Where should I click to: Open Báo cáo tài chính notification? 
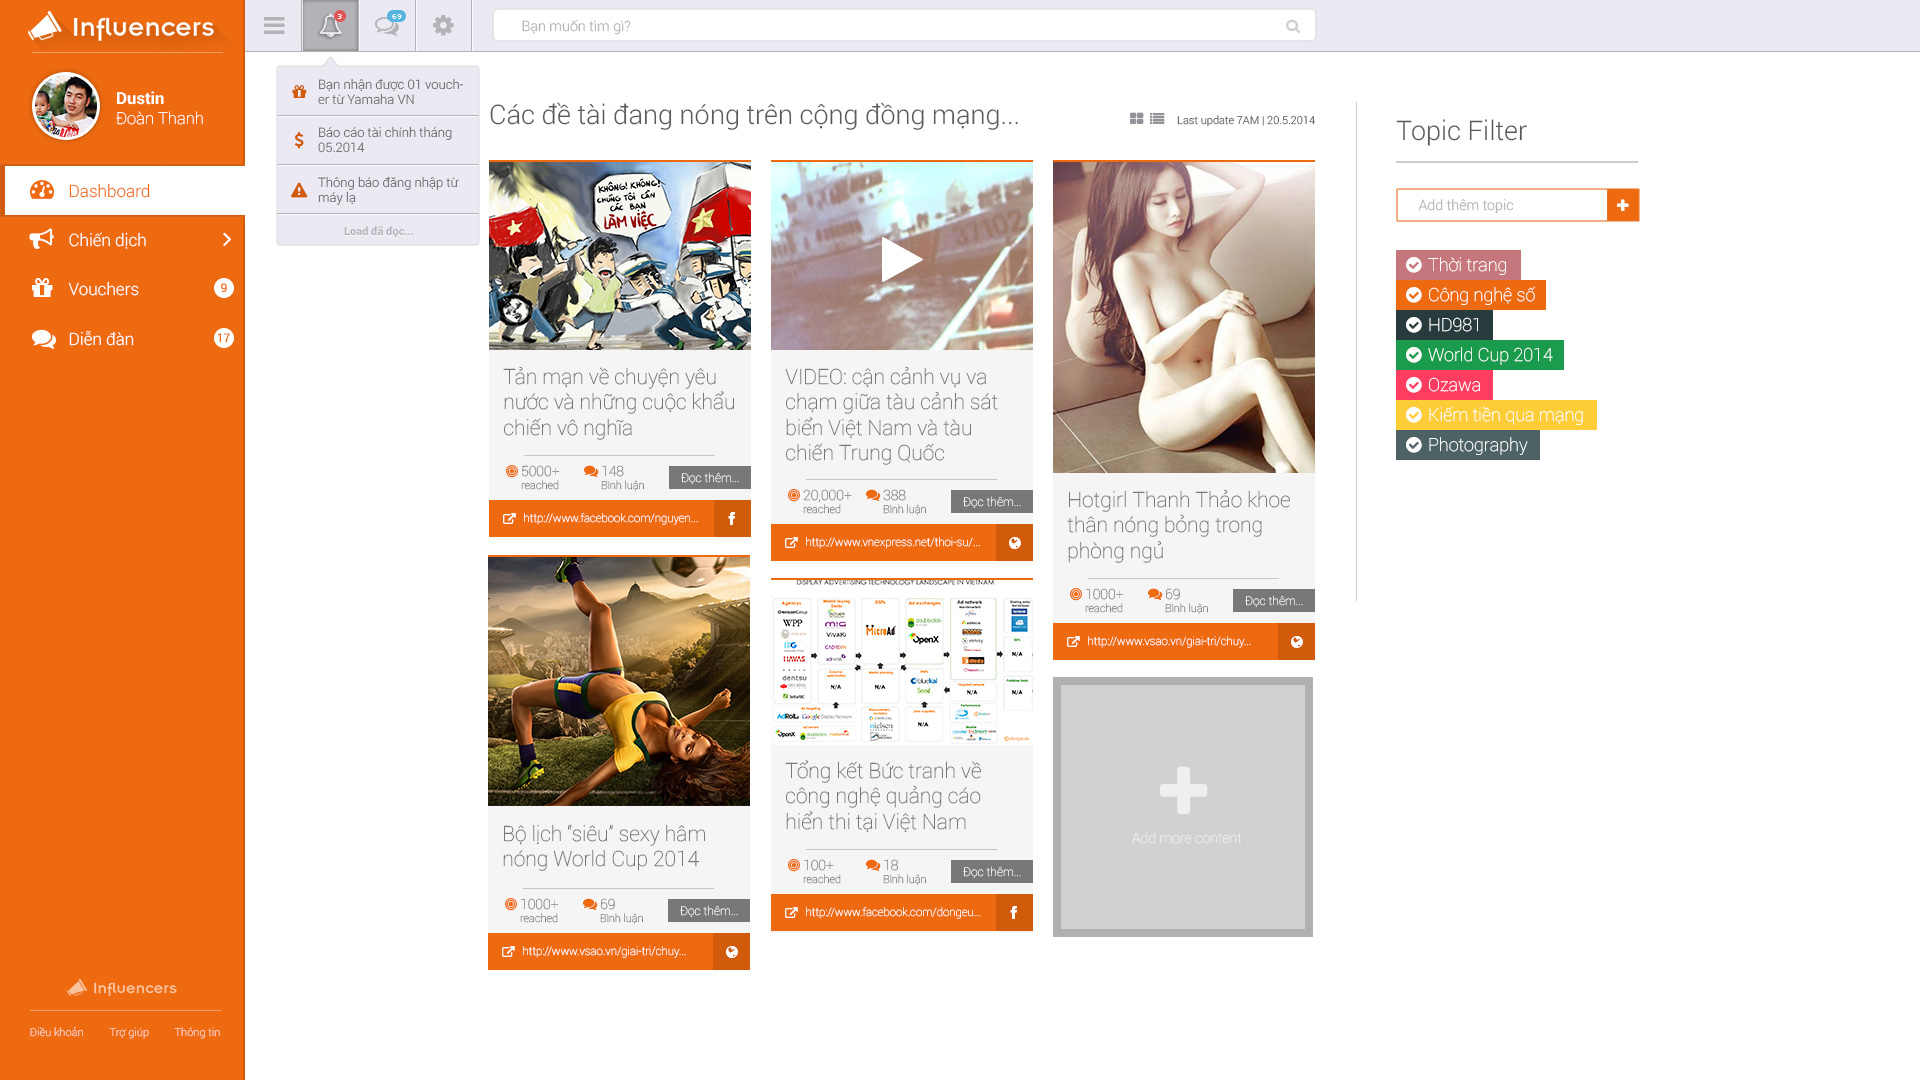click(x=378, y=140)
